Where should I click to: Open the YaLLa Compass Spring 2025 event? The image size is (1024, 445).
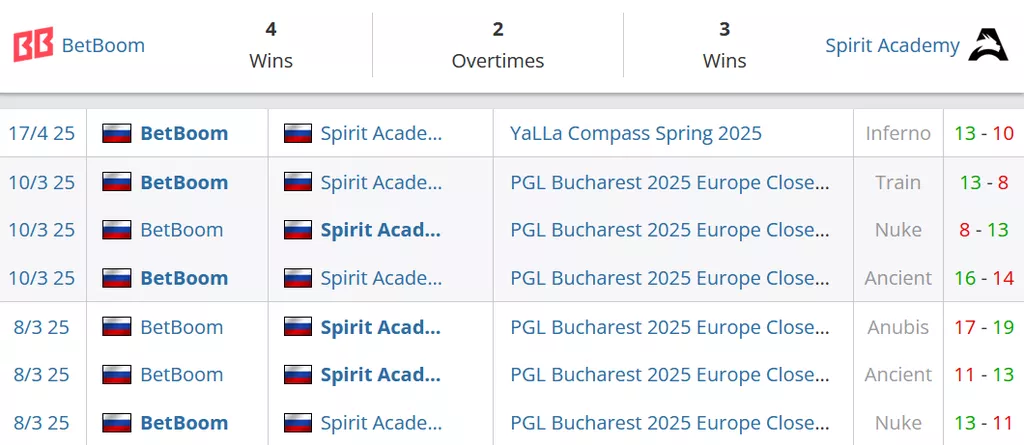tap(636, 134)
